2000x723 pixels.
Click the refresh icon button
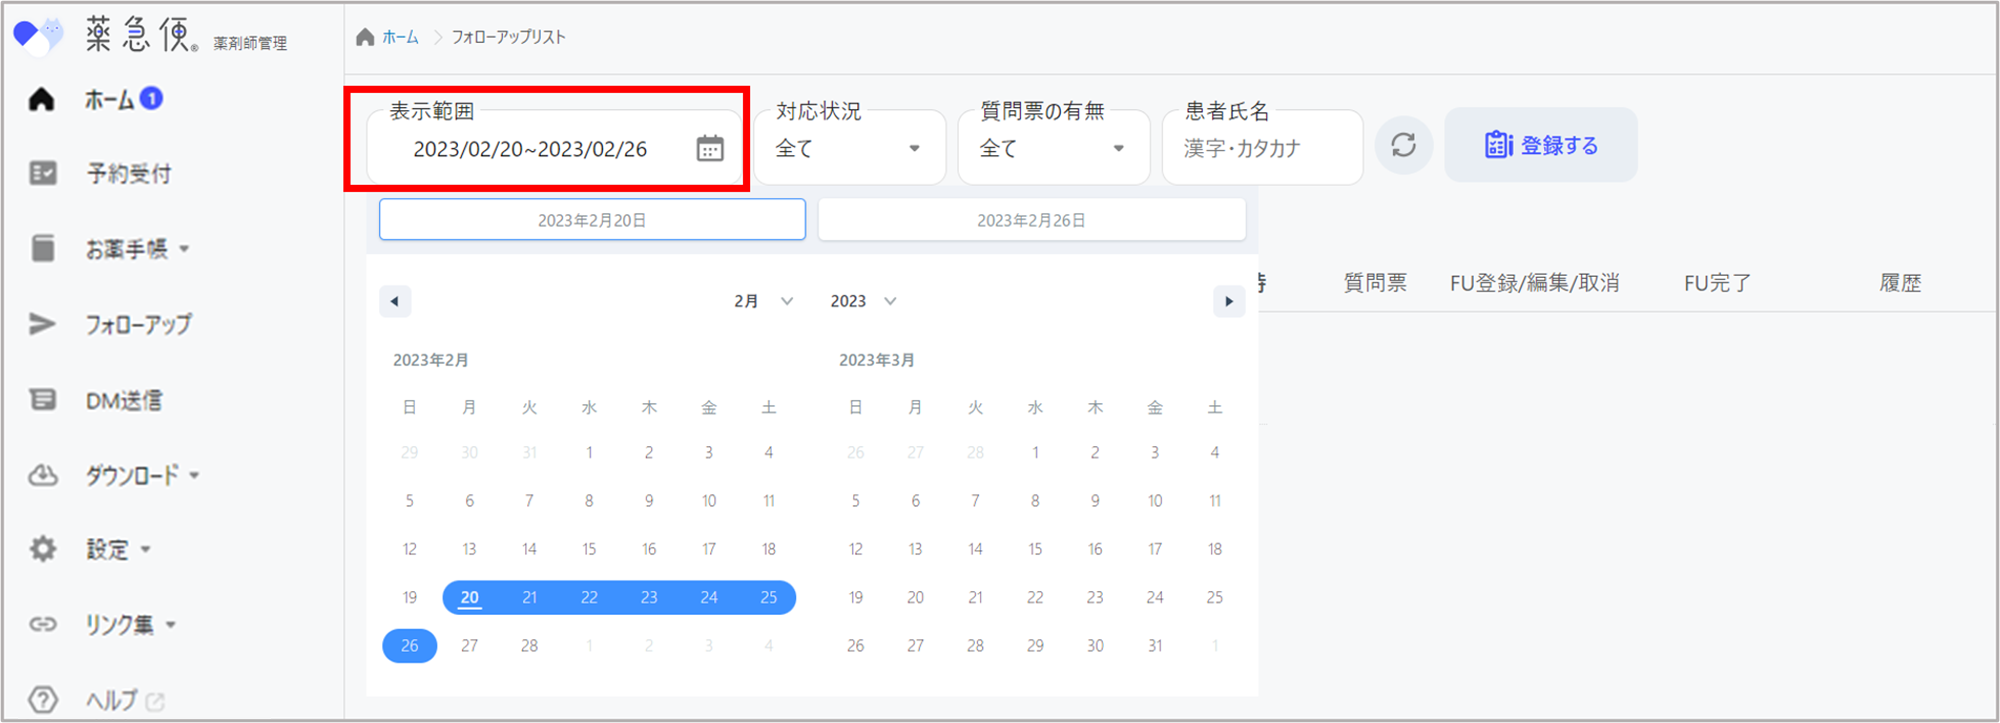click(x=1403, y=146)
